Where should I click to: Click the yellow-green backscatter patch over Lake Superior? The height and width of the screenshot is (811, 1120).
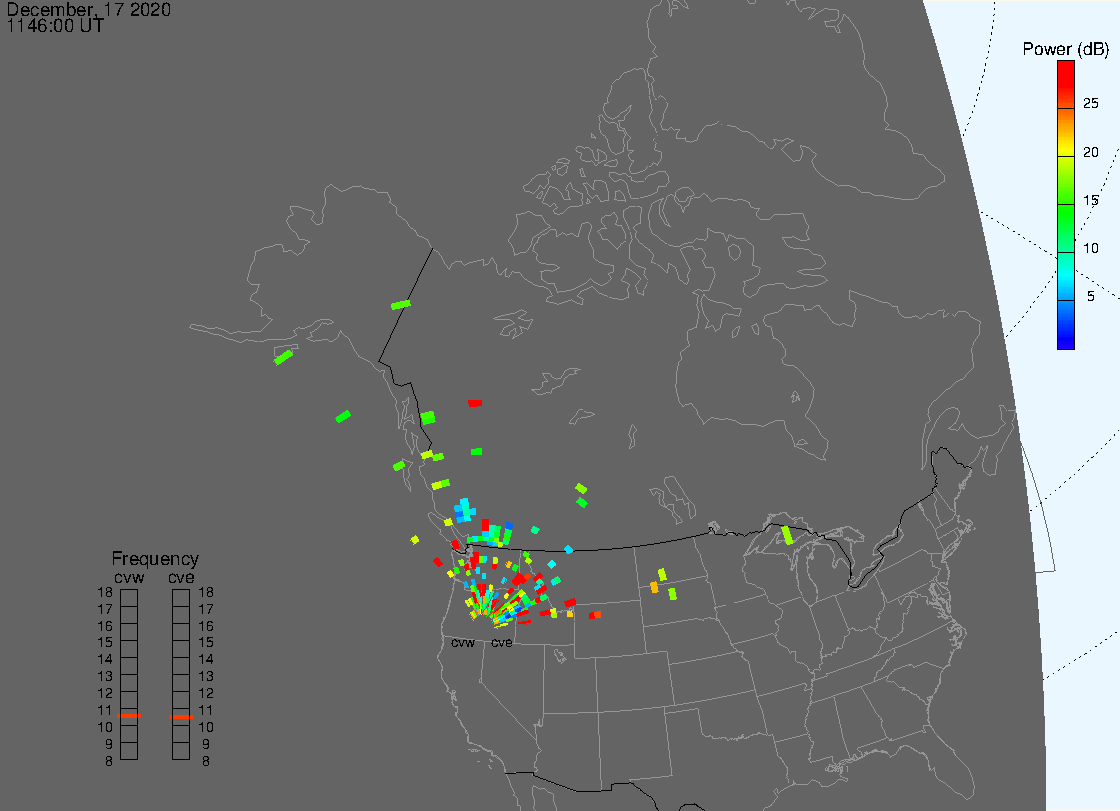(787, 535)
